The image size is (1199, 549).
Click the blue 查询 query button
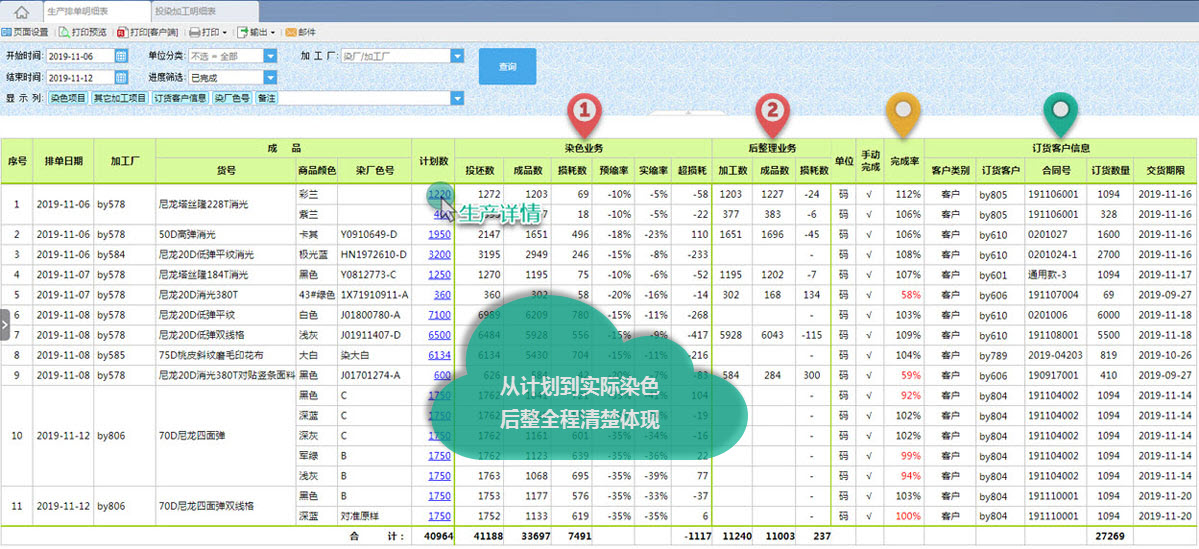pos(507,67)
